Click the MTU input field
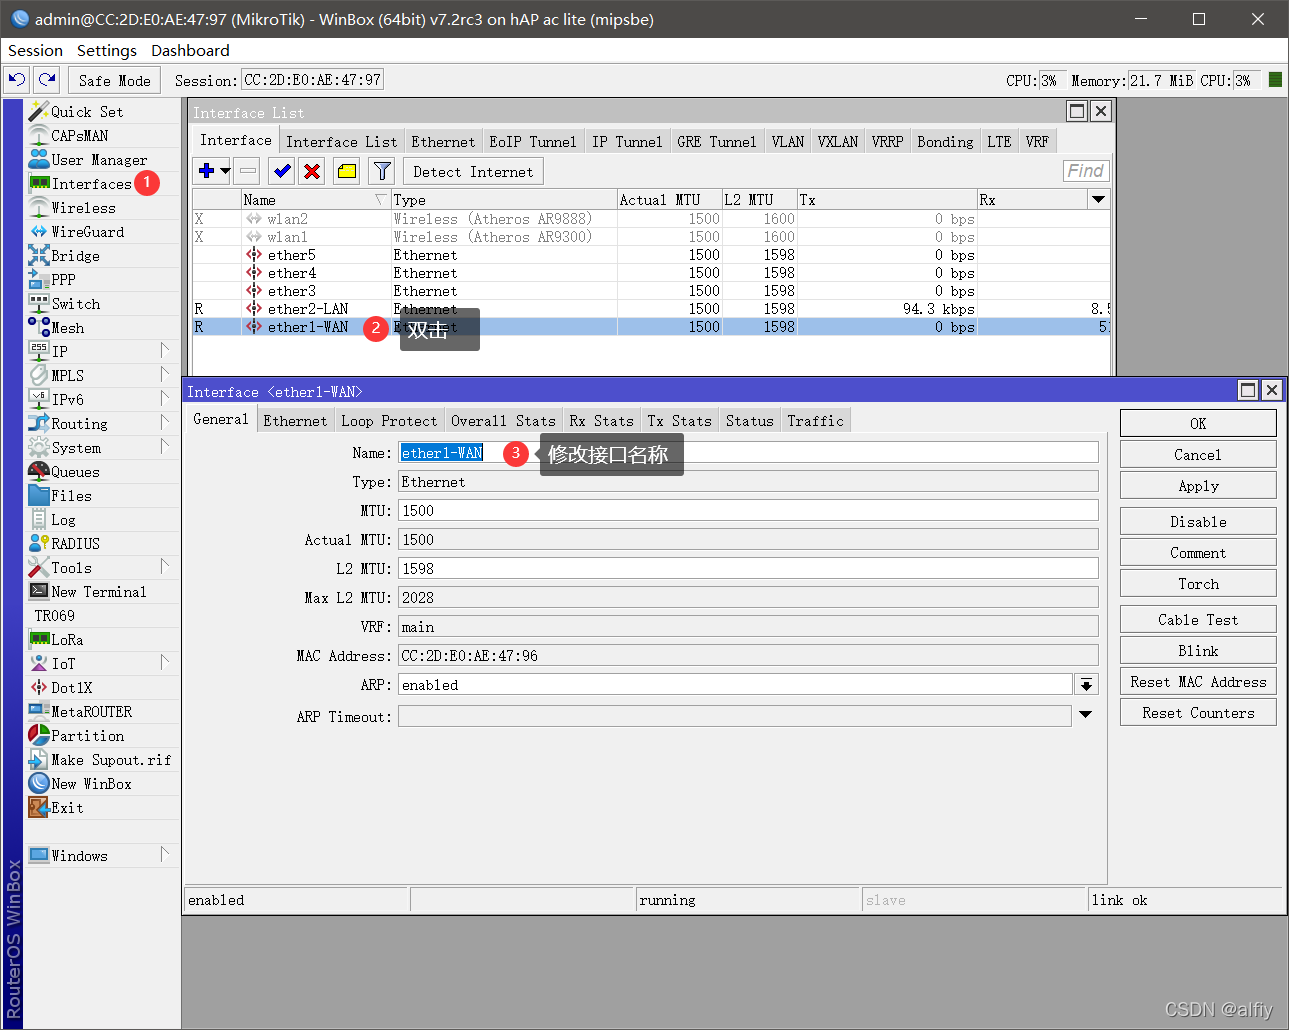The width and height of the screenshot is (1289, 1030). click(748, 510)
